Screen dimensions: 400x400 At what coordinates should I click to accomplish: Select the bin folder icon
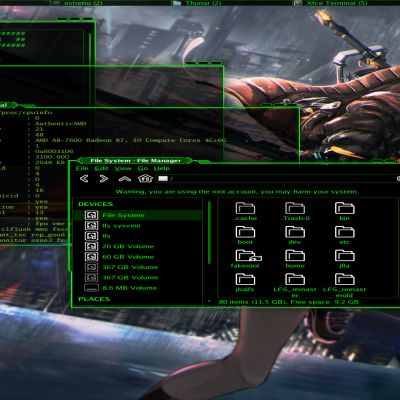pos(345,208)
